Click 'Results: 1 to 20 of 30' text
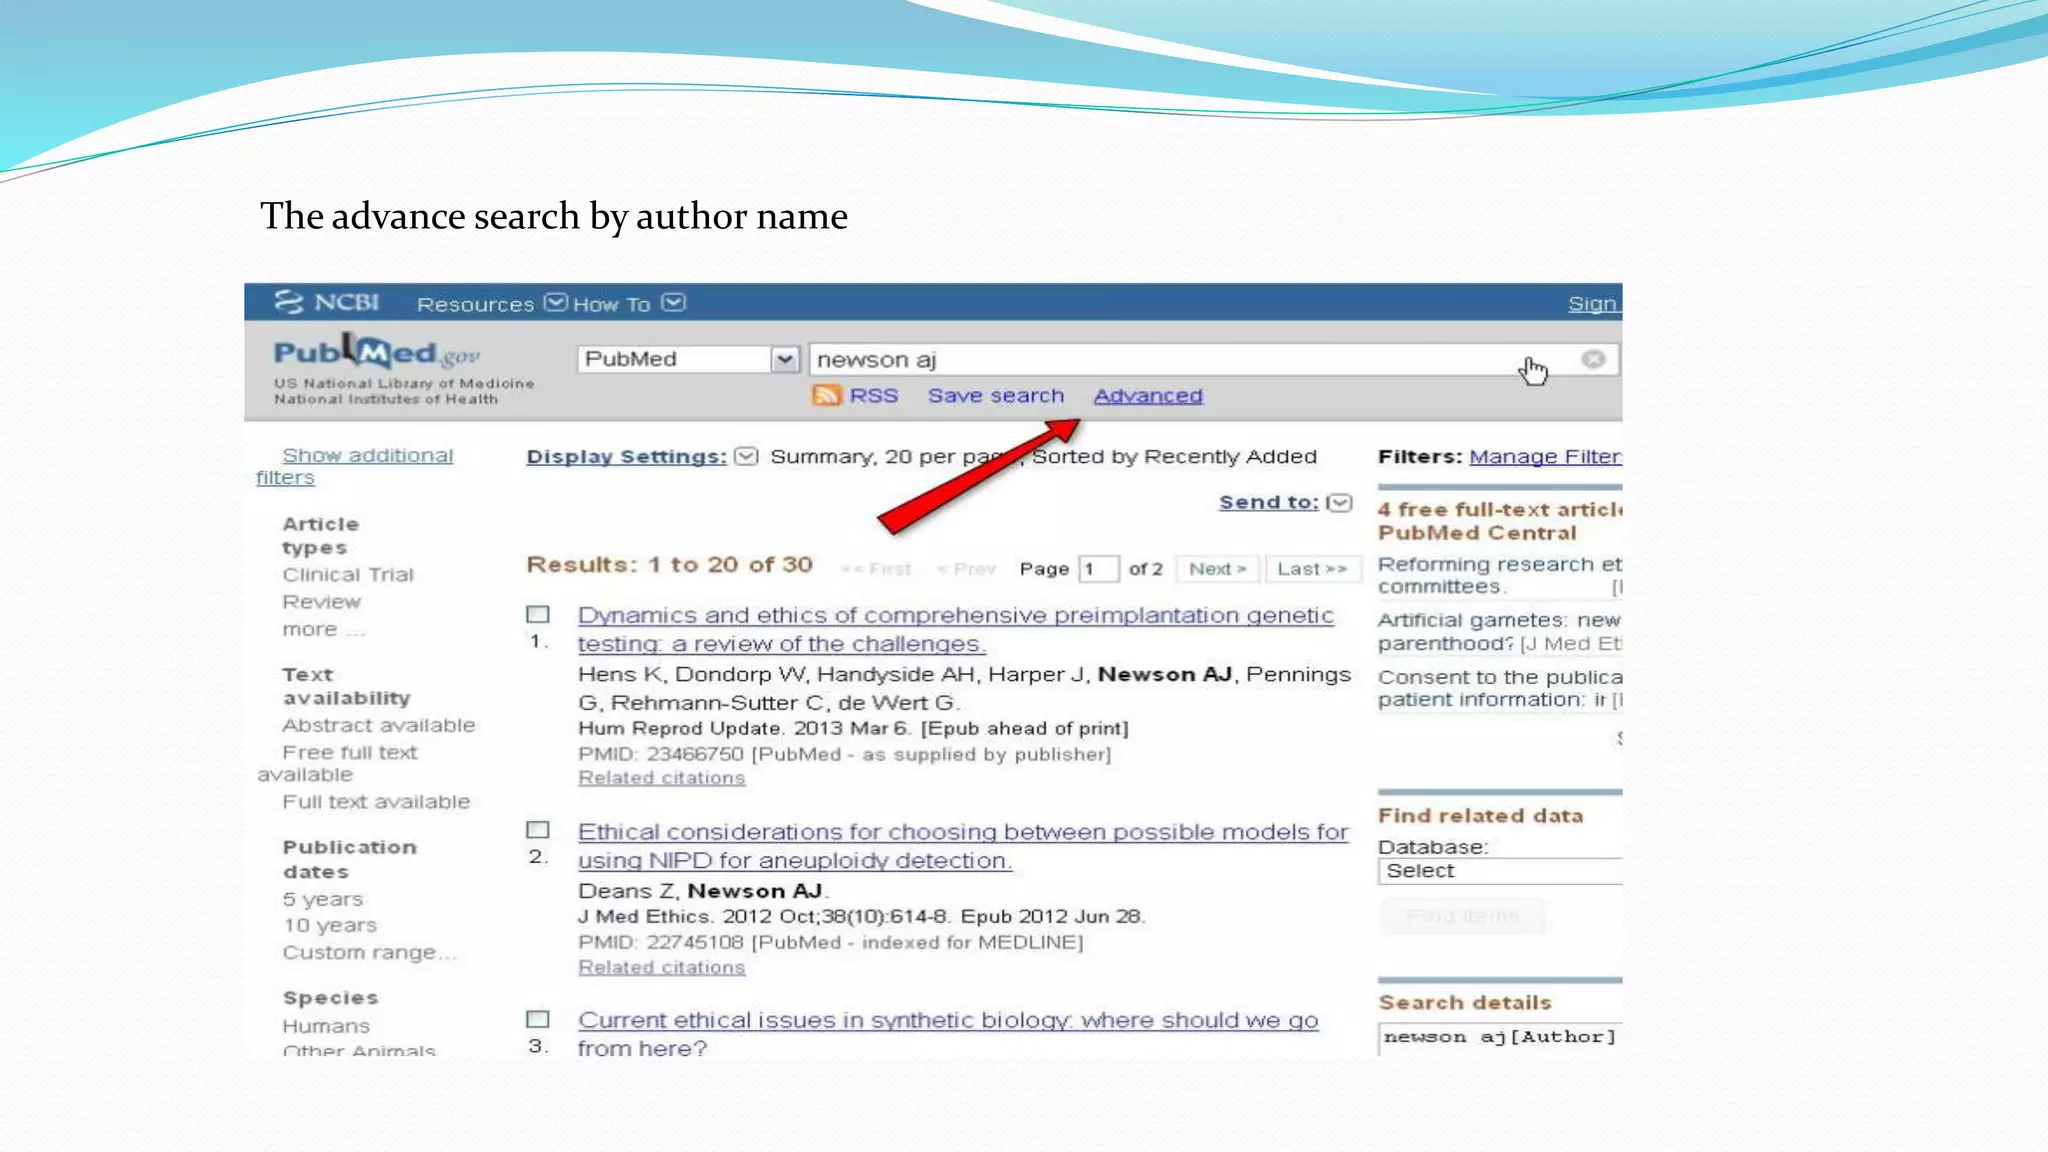Screen dimensions: 2048x1152 [669, 565]
